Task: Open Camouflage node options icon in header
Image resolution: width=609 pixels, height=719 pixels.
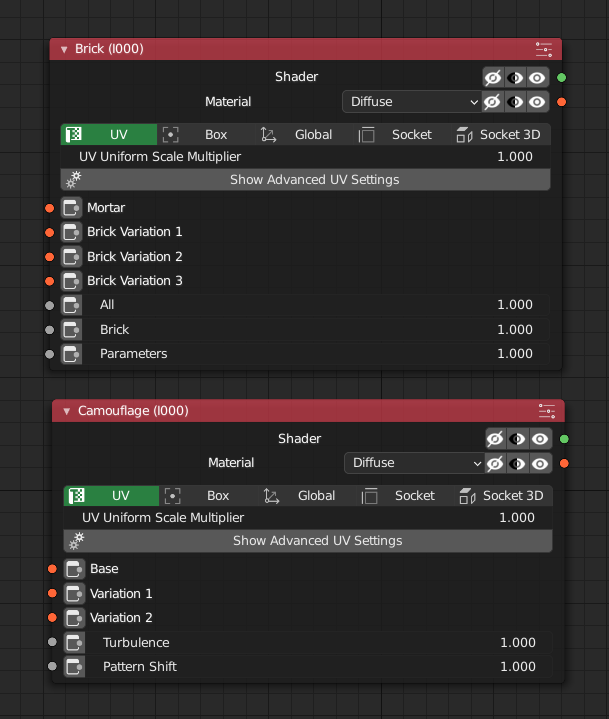Action: coord(547,411)
